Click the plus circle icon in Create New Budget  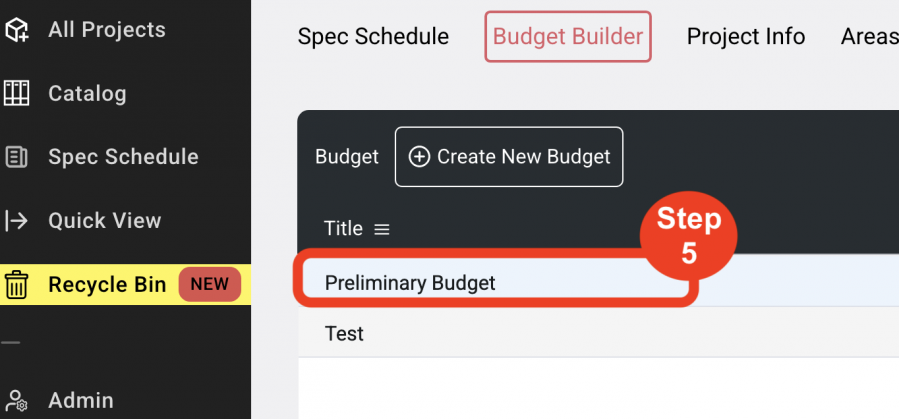(x=419, y=157)
